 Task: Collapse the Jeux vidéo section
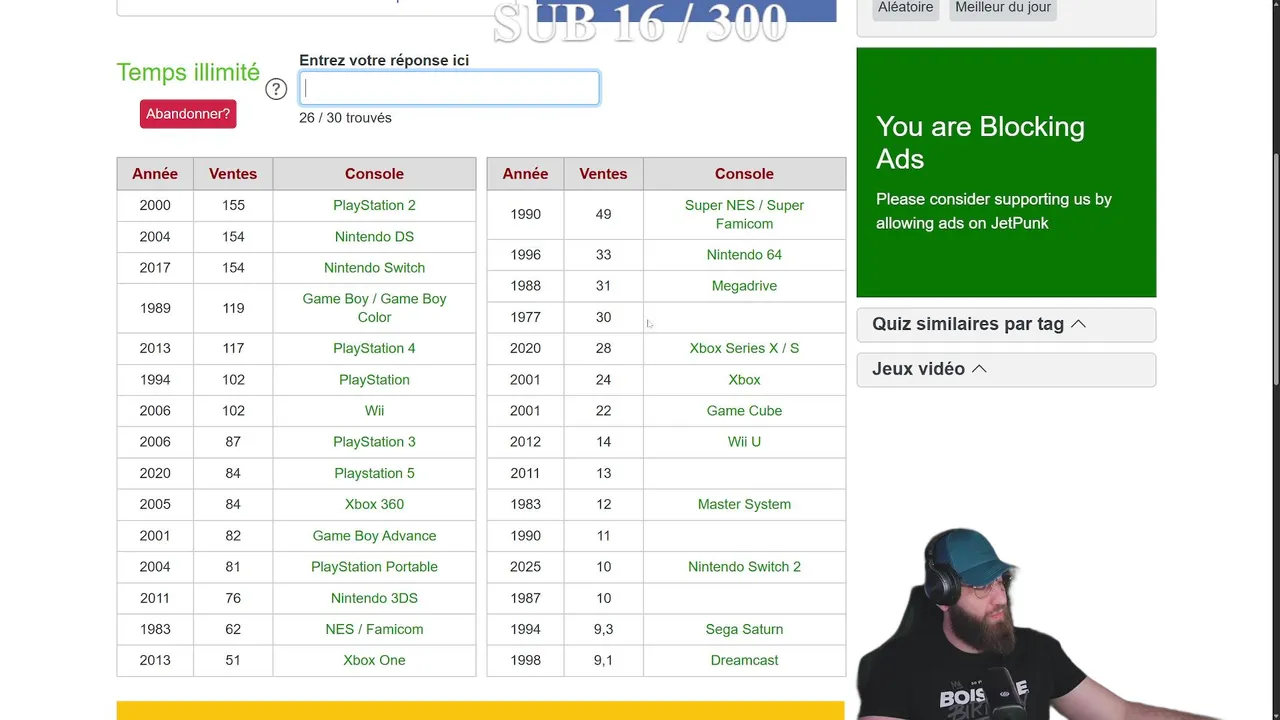[x=1006, y=369]
